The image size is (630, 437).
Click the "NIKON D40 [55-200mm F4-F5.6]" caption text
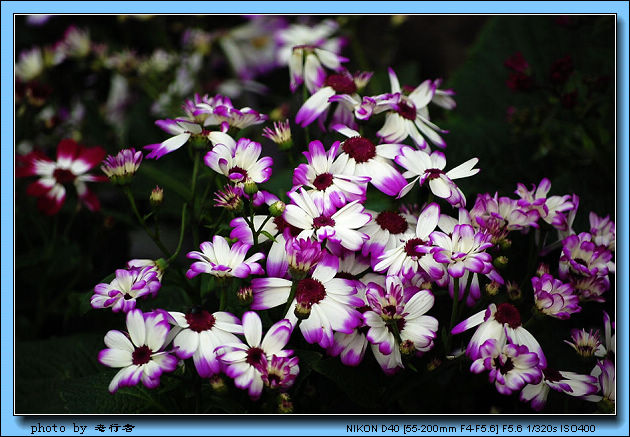pos(422,429)
